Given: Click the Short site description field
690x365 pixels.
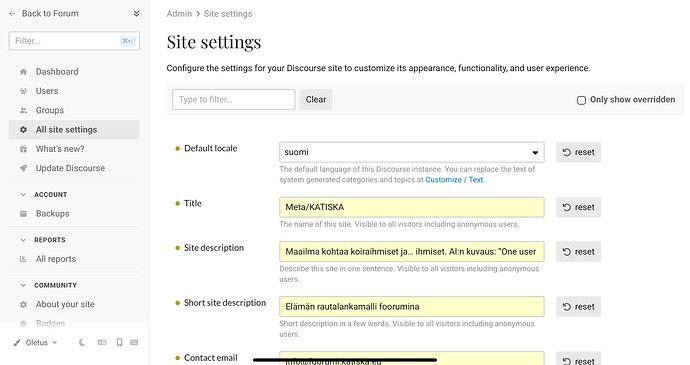Looking at the screenshot, I should 411,307.
